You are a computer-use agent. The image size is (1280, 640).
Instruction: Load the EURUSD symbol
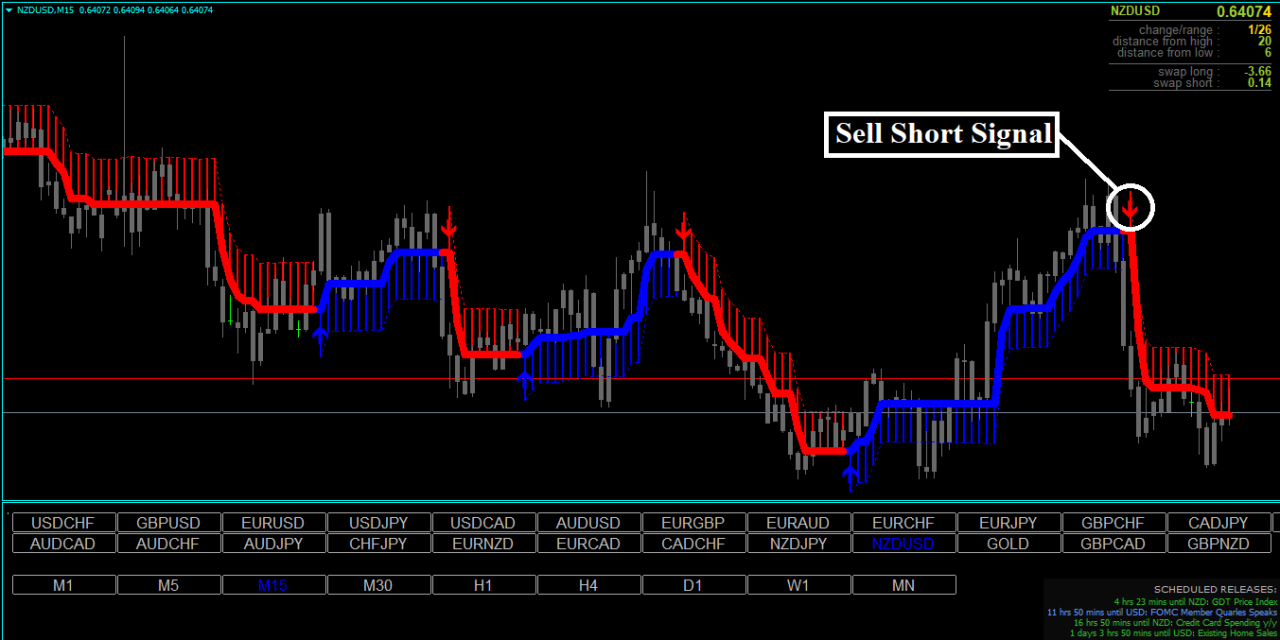(274, 523)
